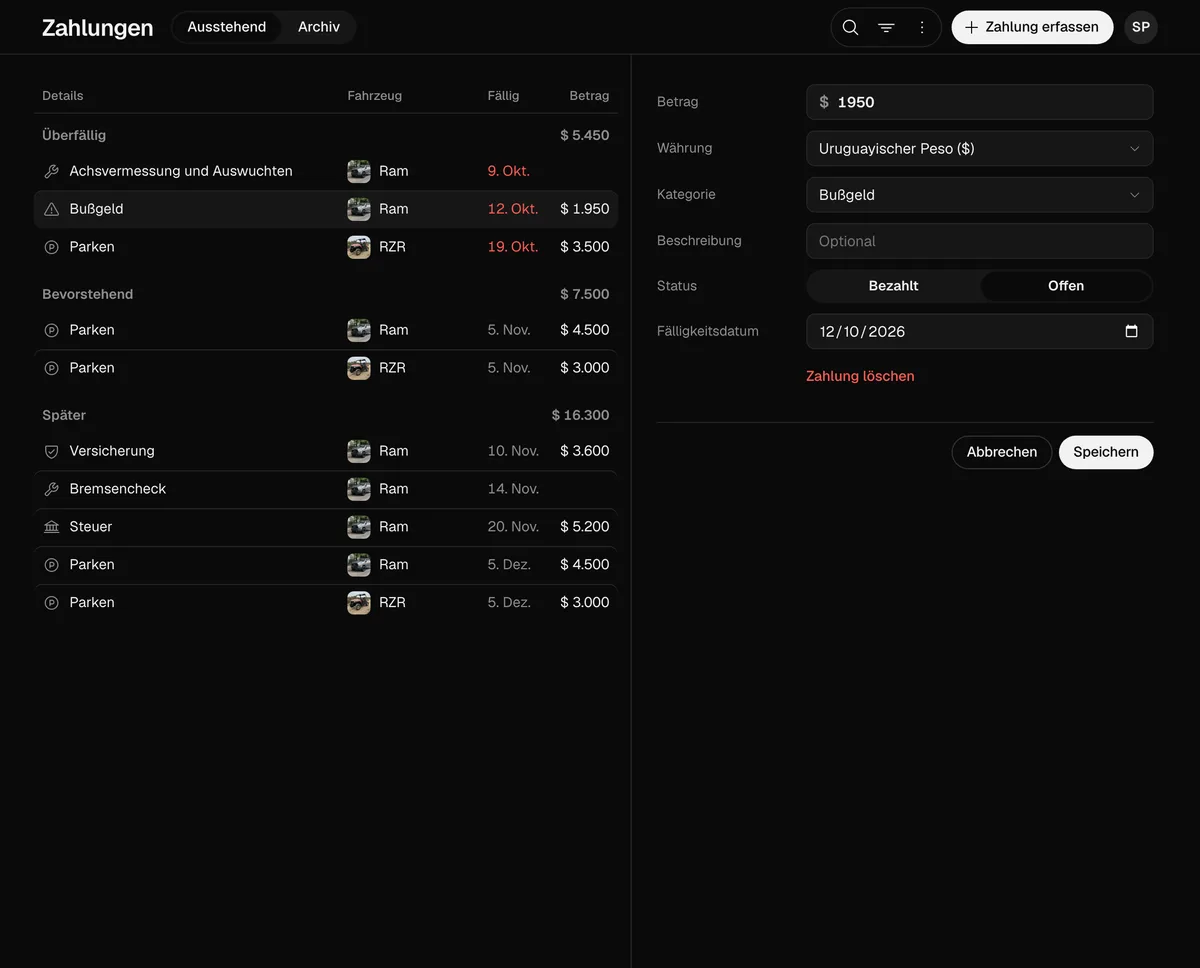The width and height of the screenshot is (1200, 968).
Task: Click the shield icon beside Versicherung
Action: tap(52, 452)
